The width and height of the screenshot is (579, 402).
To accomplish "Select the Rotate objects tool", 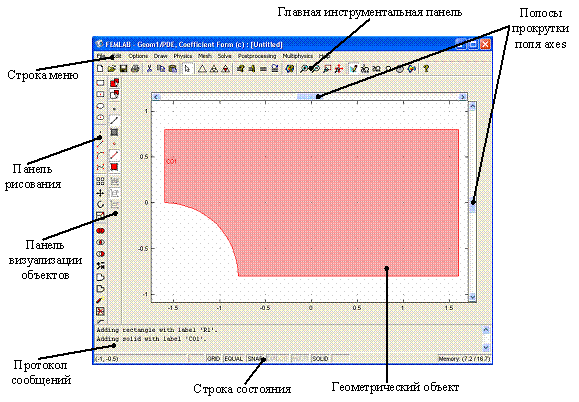I will pyautogui.click(x=100, y=205).
